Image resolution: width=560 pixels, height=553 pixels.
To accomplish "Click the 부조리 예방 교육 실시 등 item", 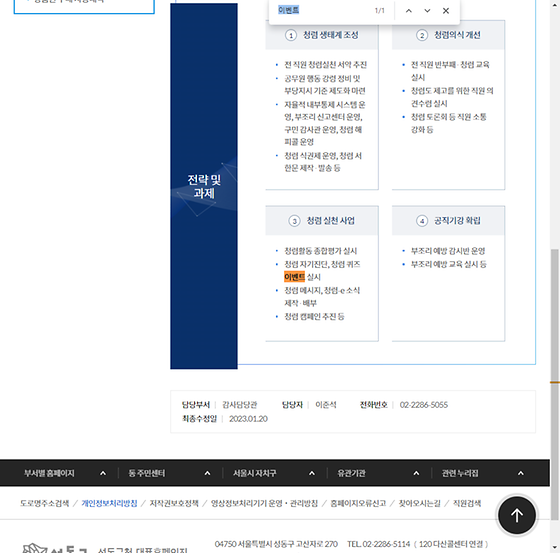I will click(449, 264).
